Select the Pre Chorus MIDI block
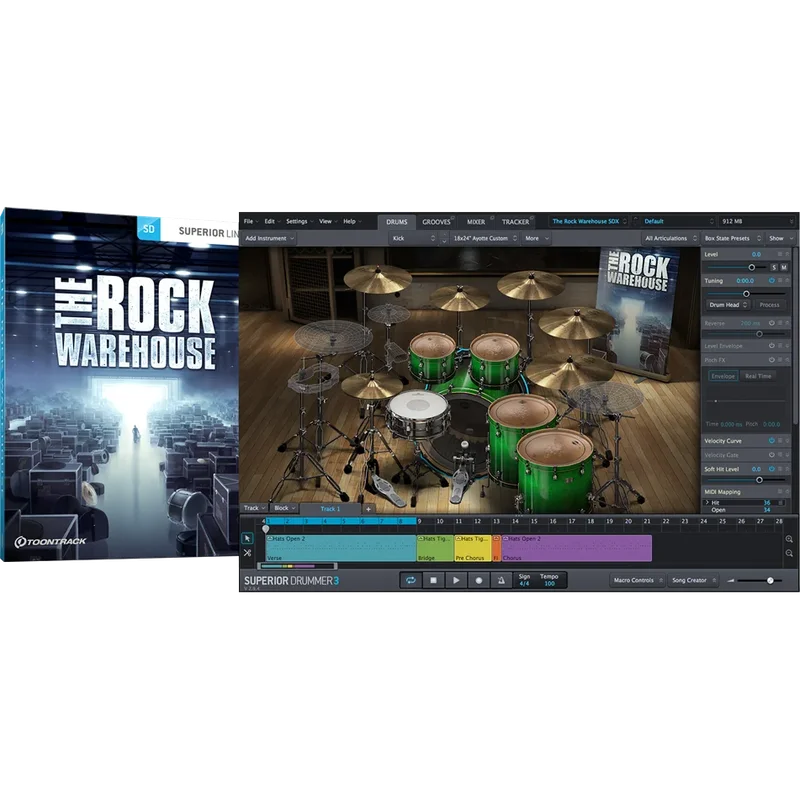The image size is (800, 800). coord(472,548)
